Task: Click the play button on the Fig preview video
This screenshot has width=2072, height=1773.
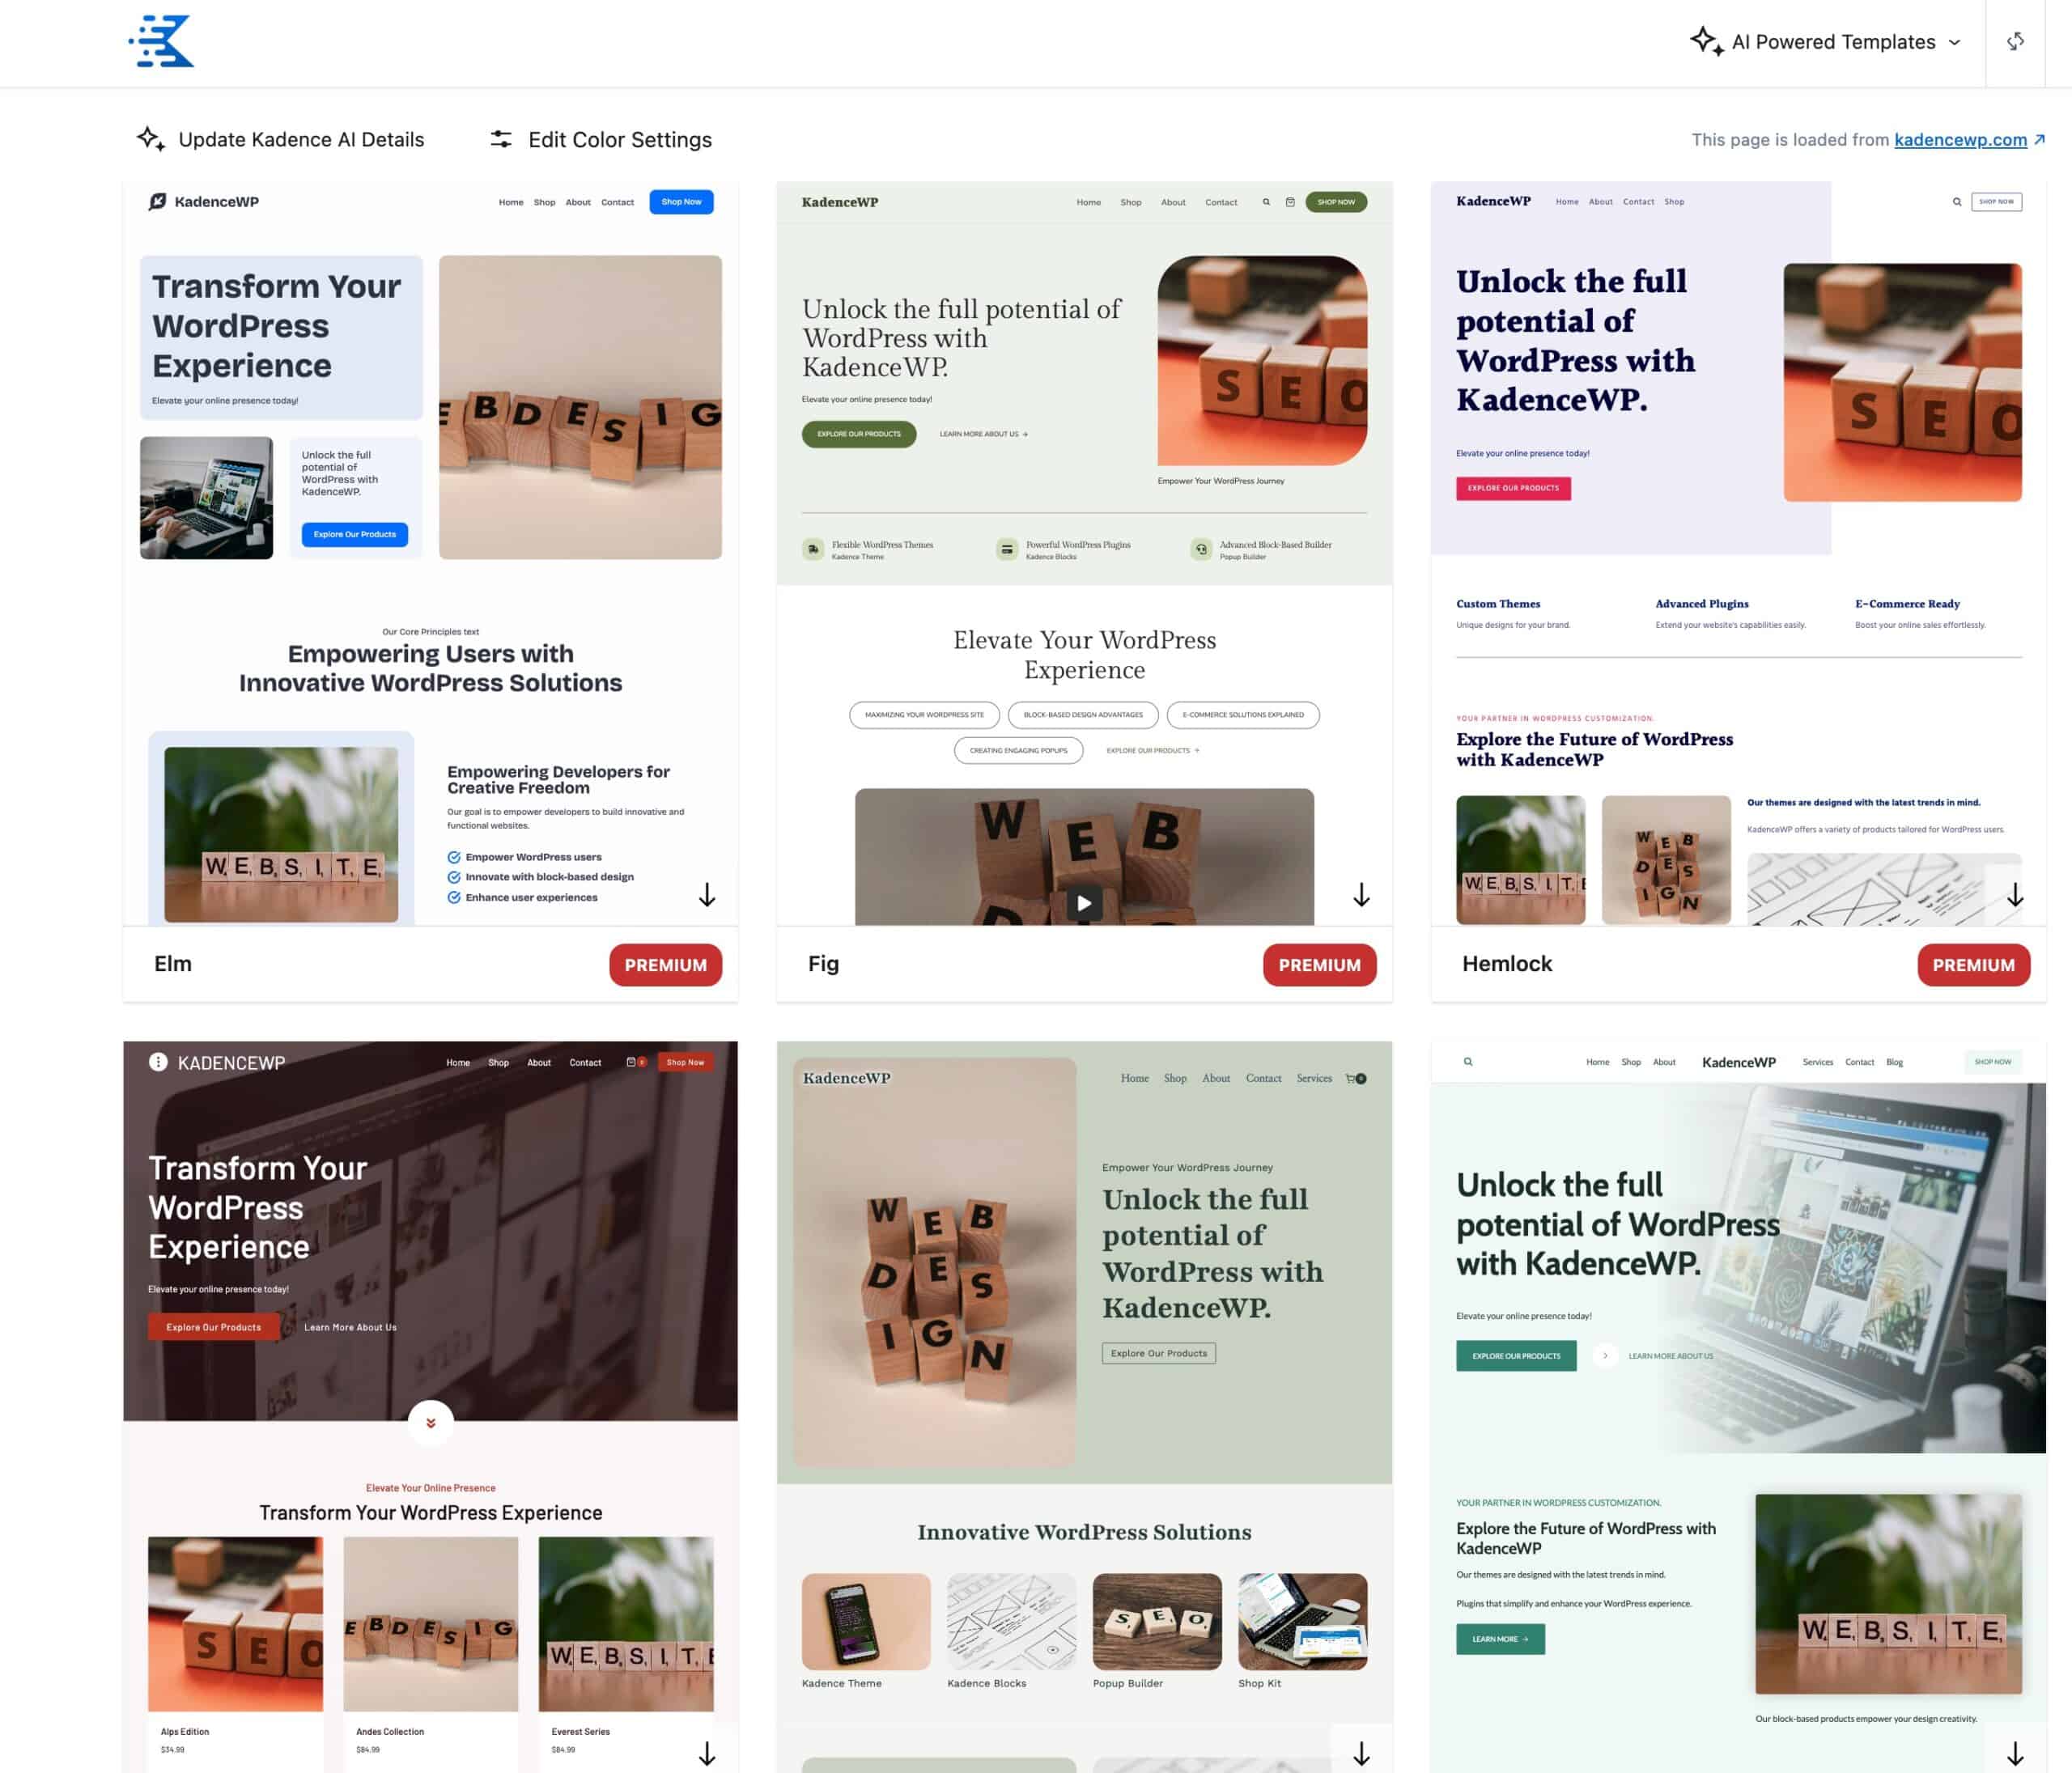Action: (x=1084, y=903)
